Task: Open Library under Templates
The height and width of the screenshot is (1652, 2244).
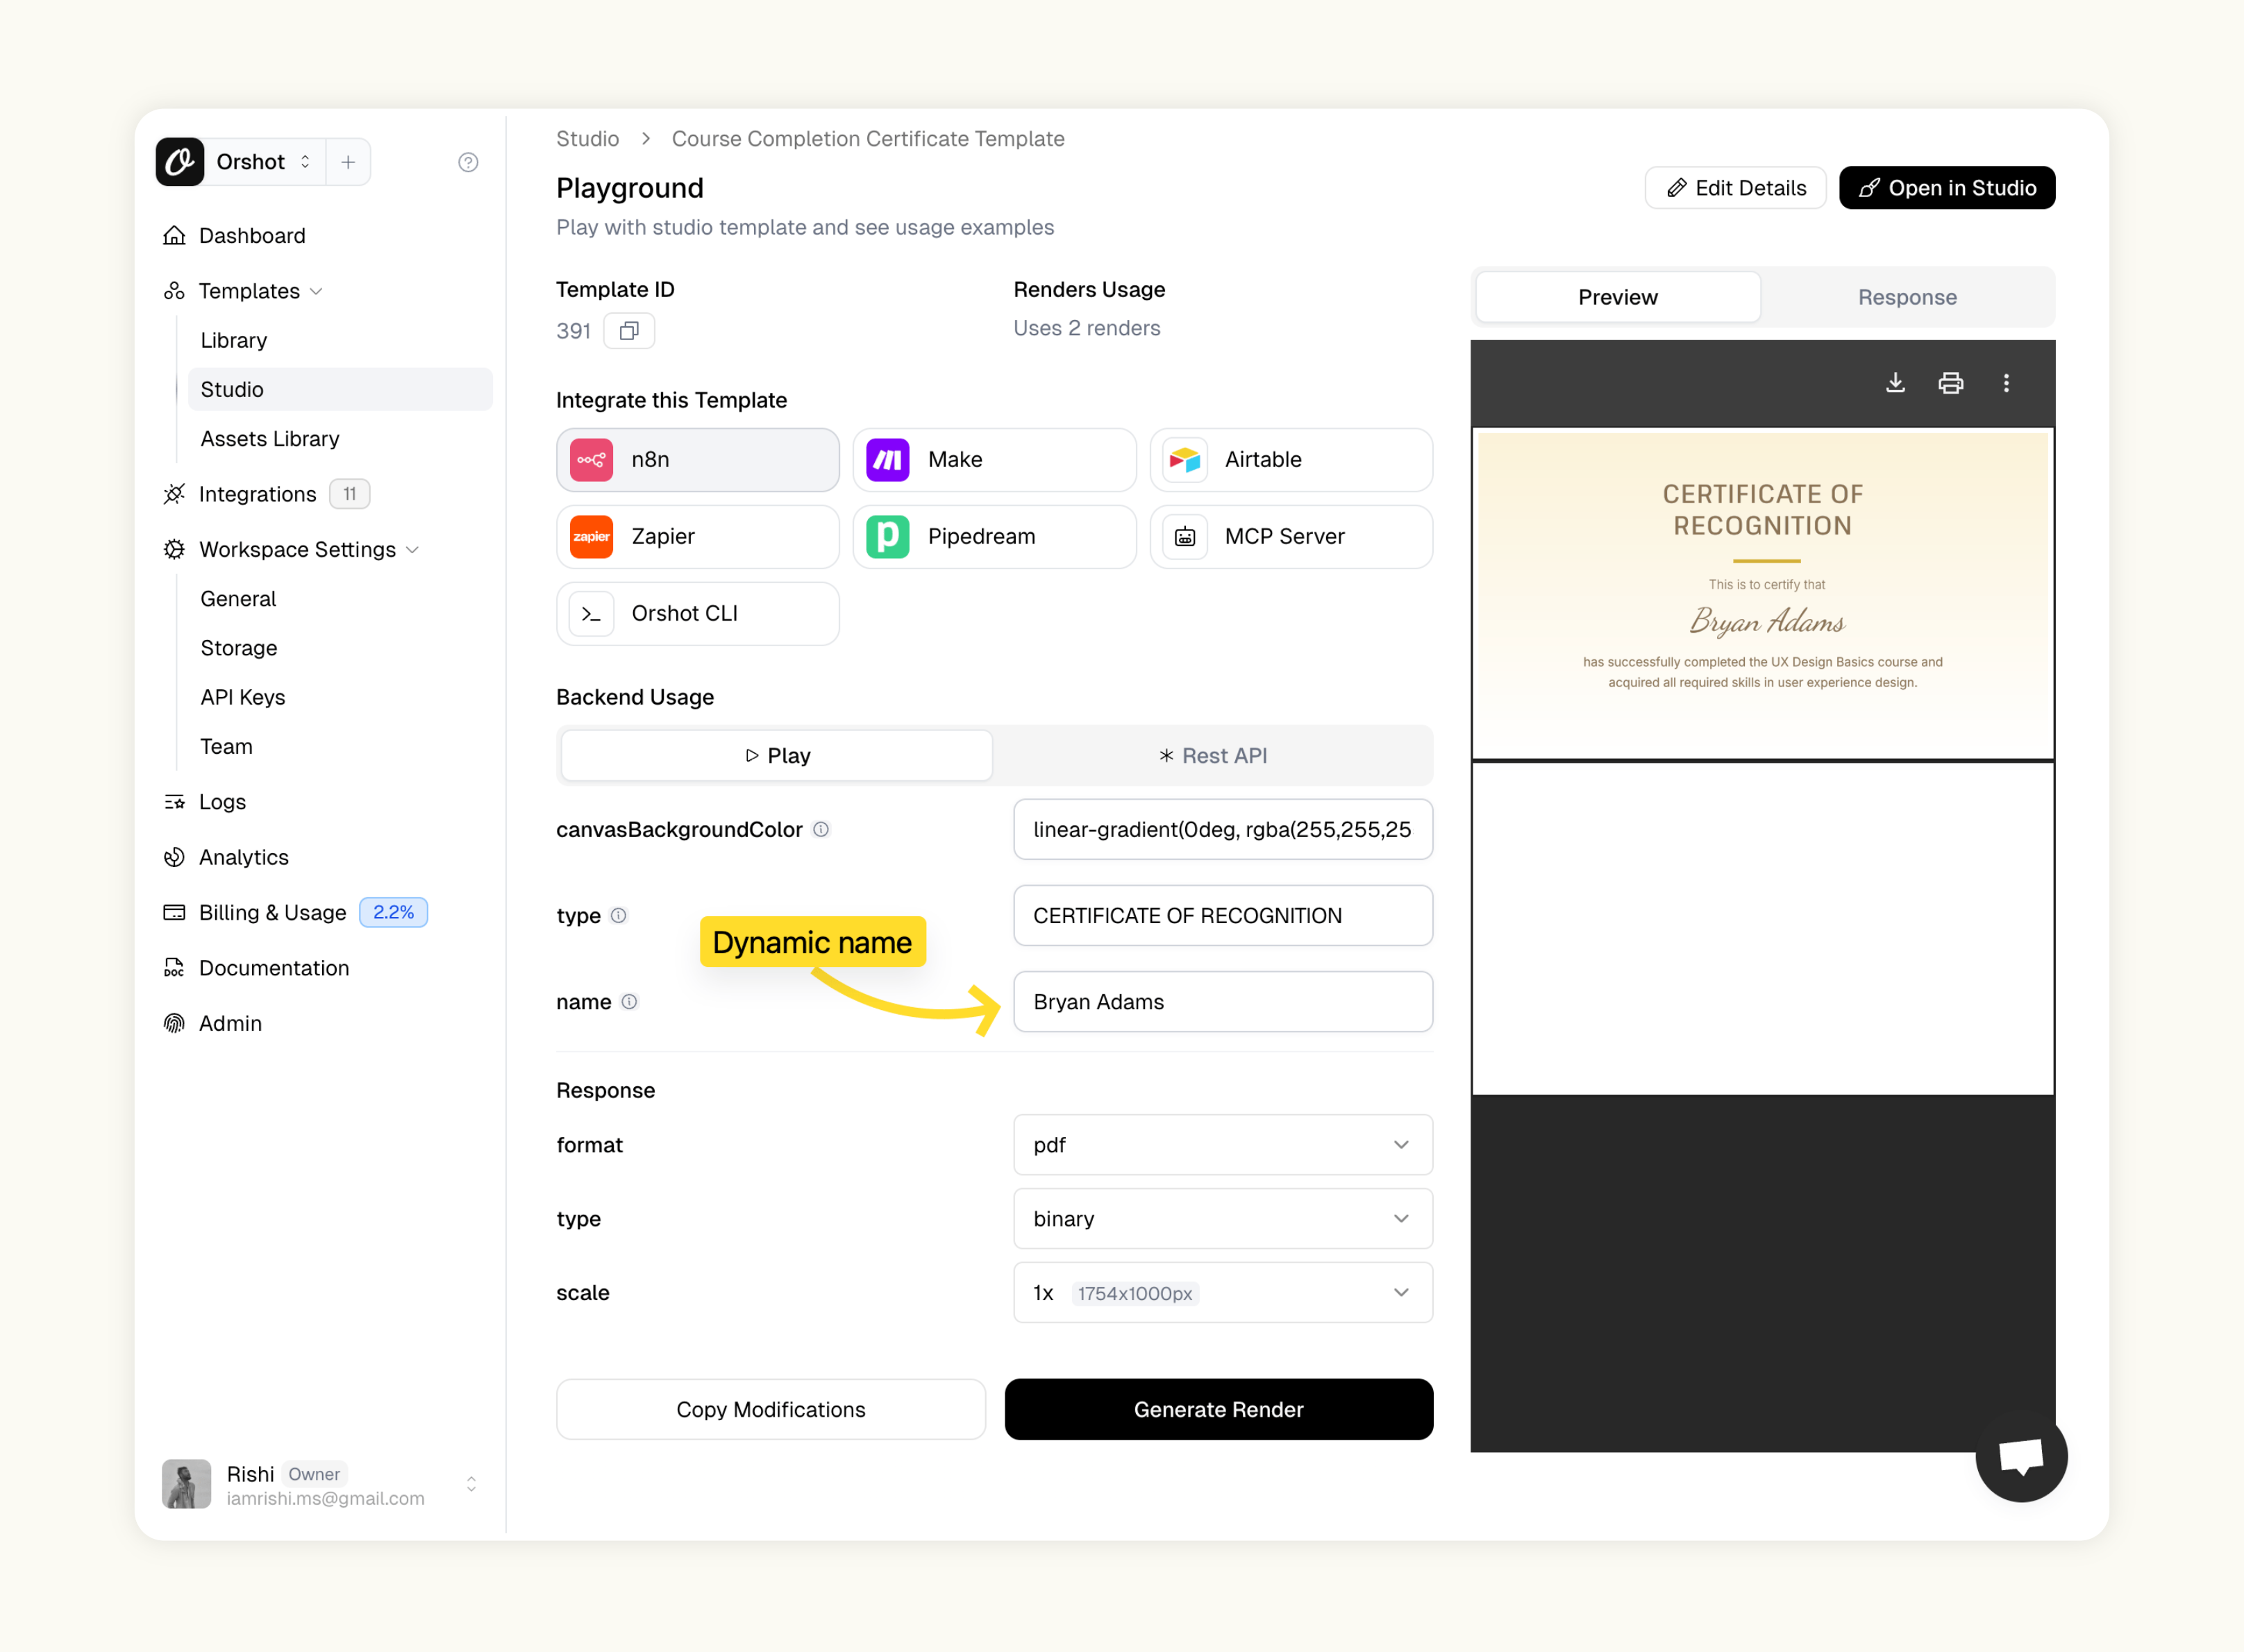Action: coord(234,340)
